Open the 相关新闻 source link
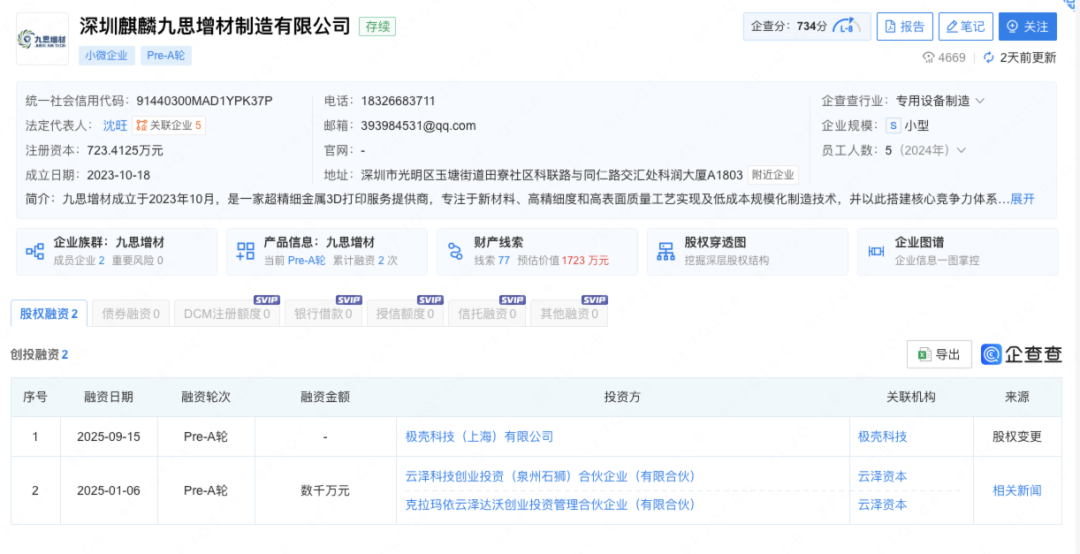1080x554 pixels. (x=1017, y=491)
